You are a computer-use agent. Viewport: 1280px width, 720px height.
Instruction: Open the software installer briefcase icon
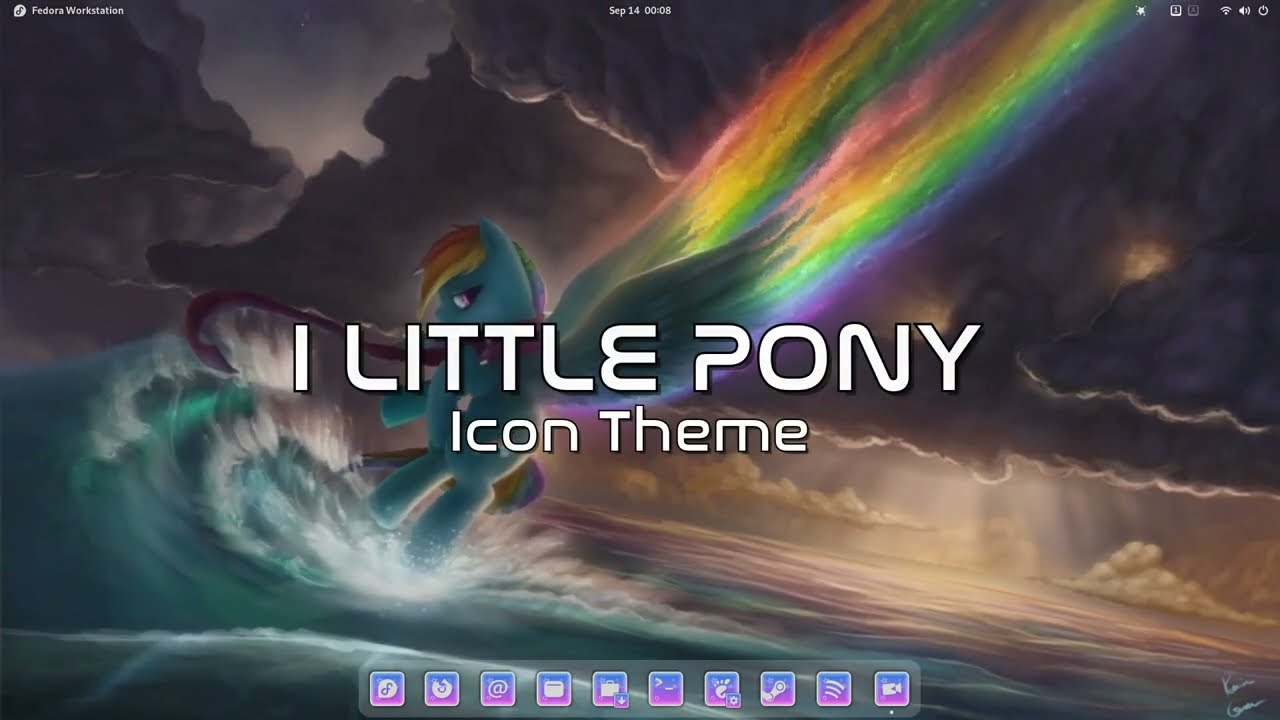611,688
